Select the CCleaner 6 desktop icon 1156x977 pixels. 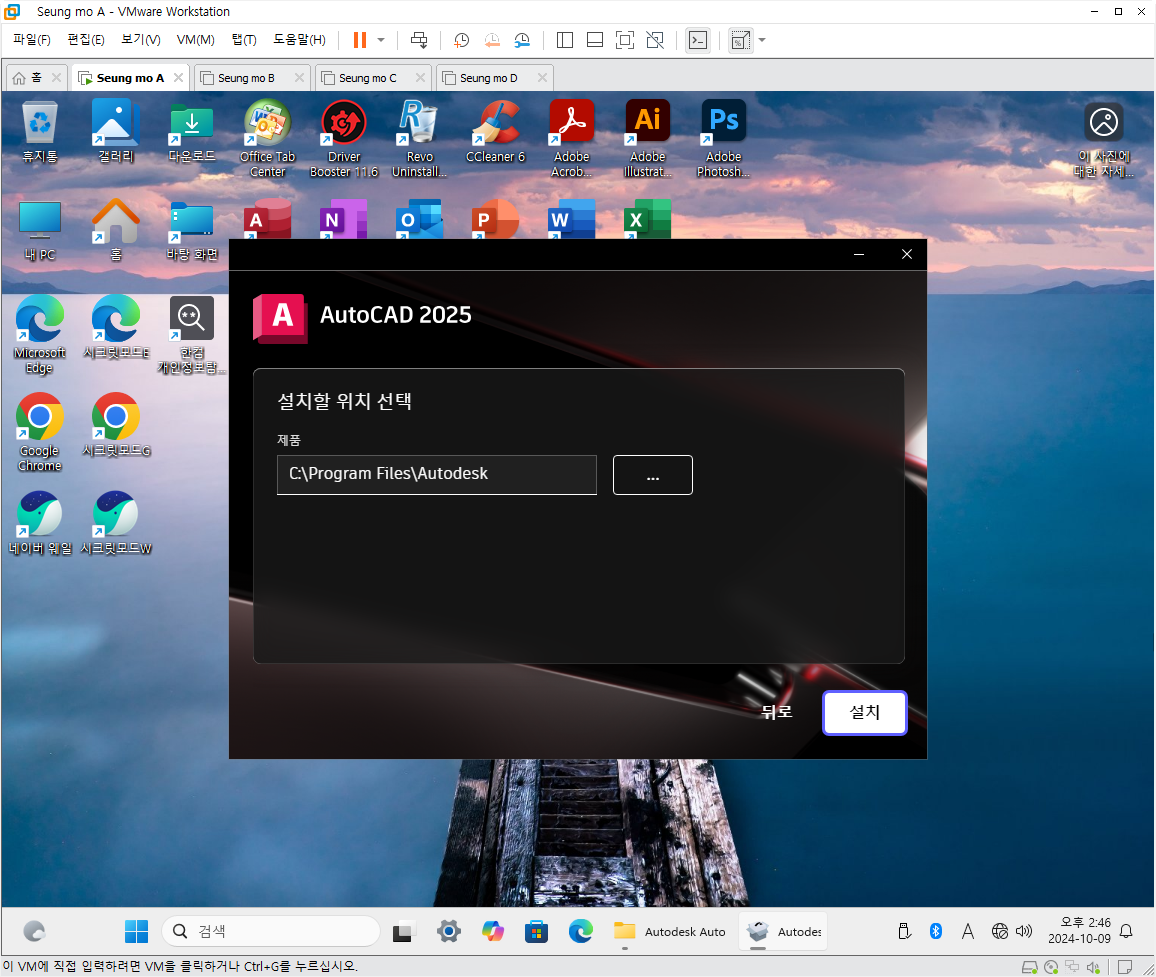click(495, 133)
